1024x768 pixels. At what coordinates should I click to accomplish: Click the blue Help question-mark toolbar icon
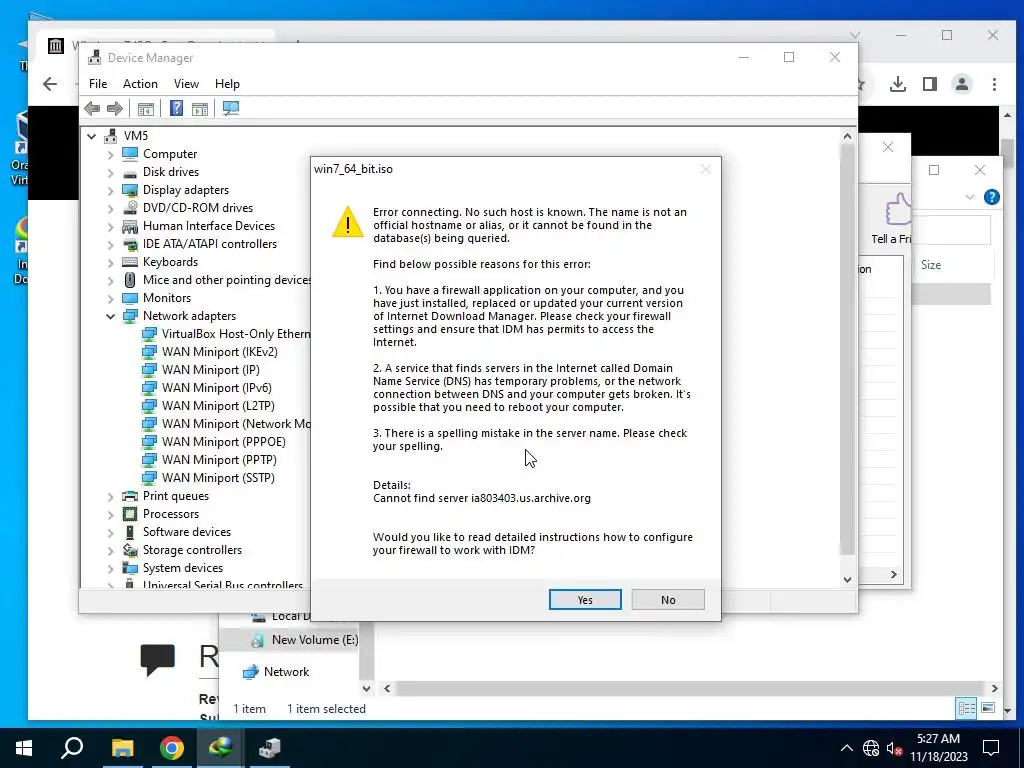point(176,108)
